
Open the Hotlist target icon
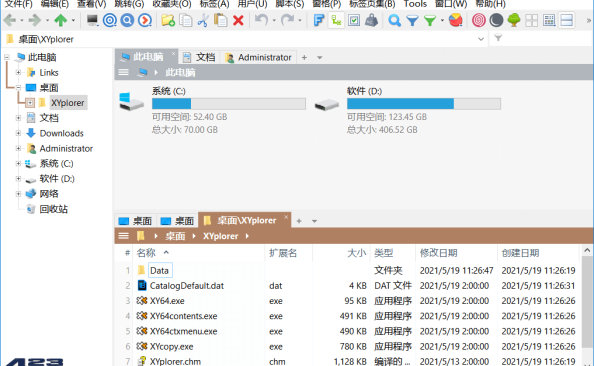point(110,20)
